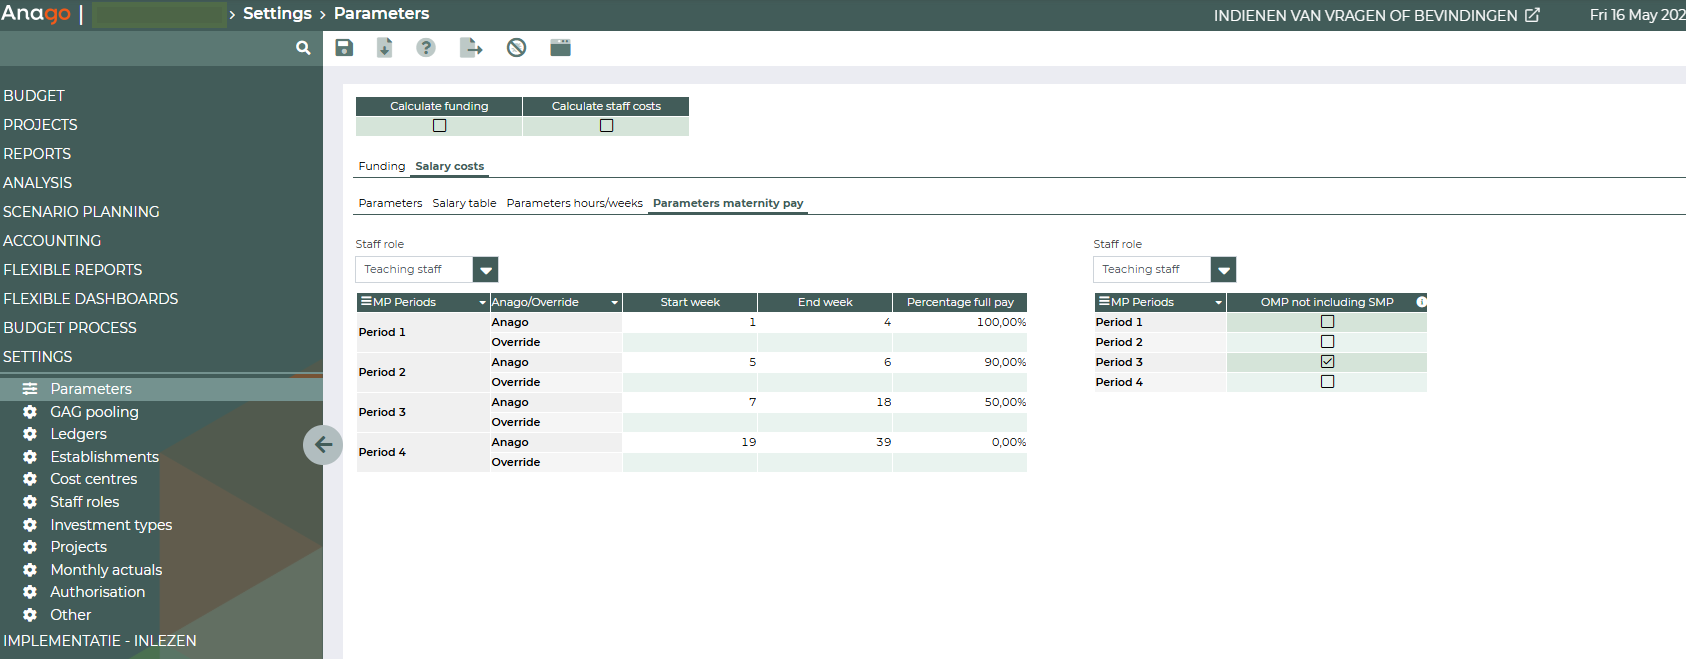1686x659 pixels.
Task: Open left Staff role Teaching staff dropdown
Action: pos(485,270)
